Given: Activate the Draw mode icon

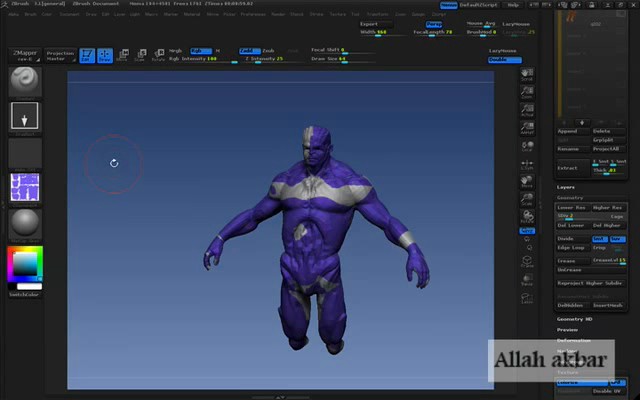Looking at the screenshot, I should click(105, 56).
